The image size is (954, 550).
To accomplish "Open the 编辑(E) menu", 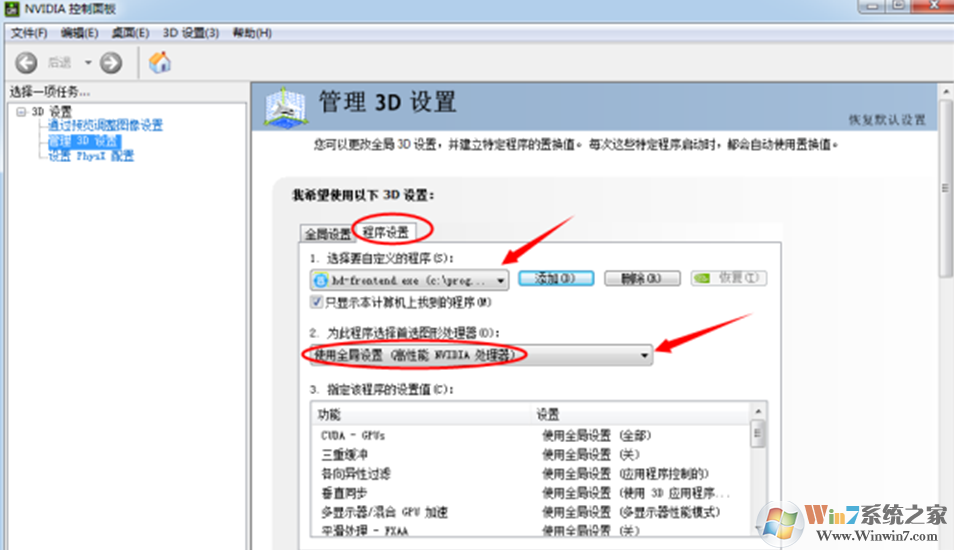I will coord(80,33).
